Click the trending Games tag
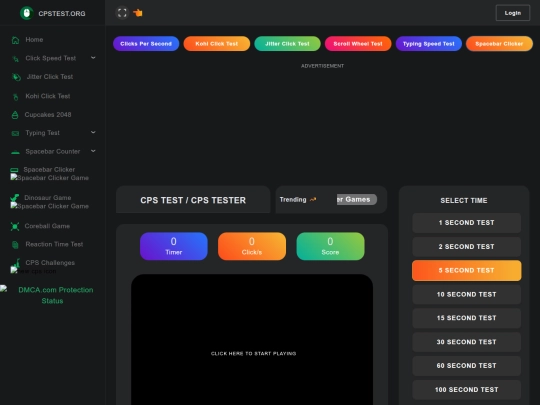Screen dimensions: 540x405 357,199
